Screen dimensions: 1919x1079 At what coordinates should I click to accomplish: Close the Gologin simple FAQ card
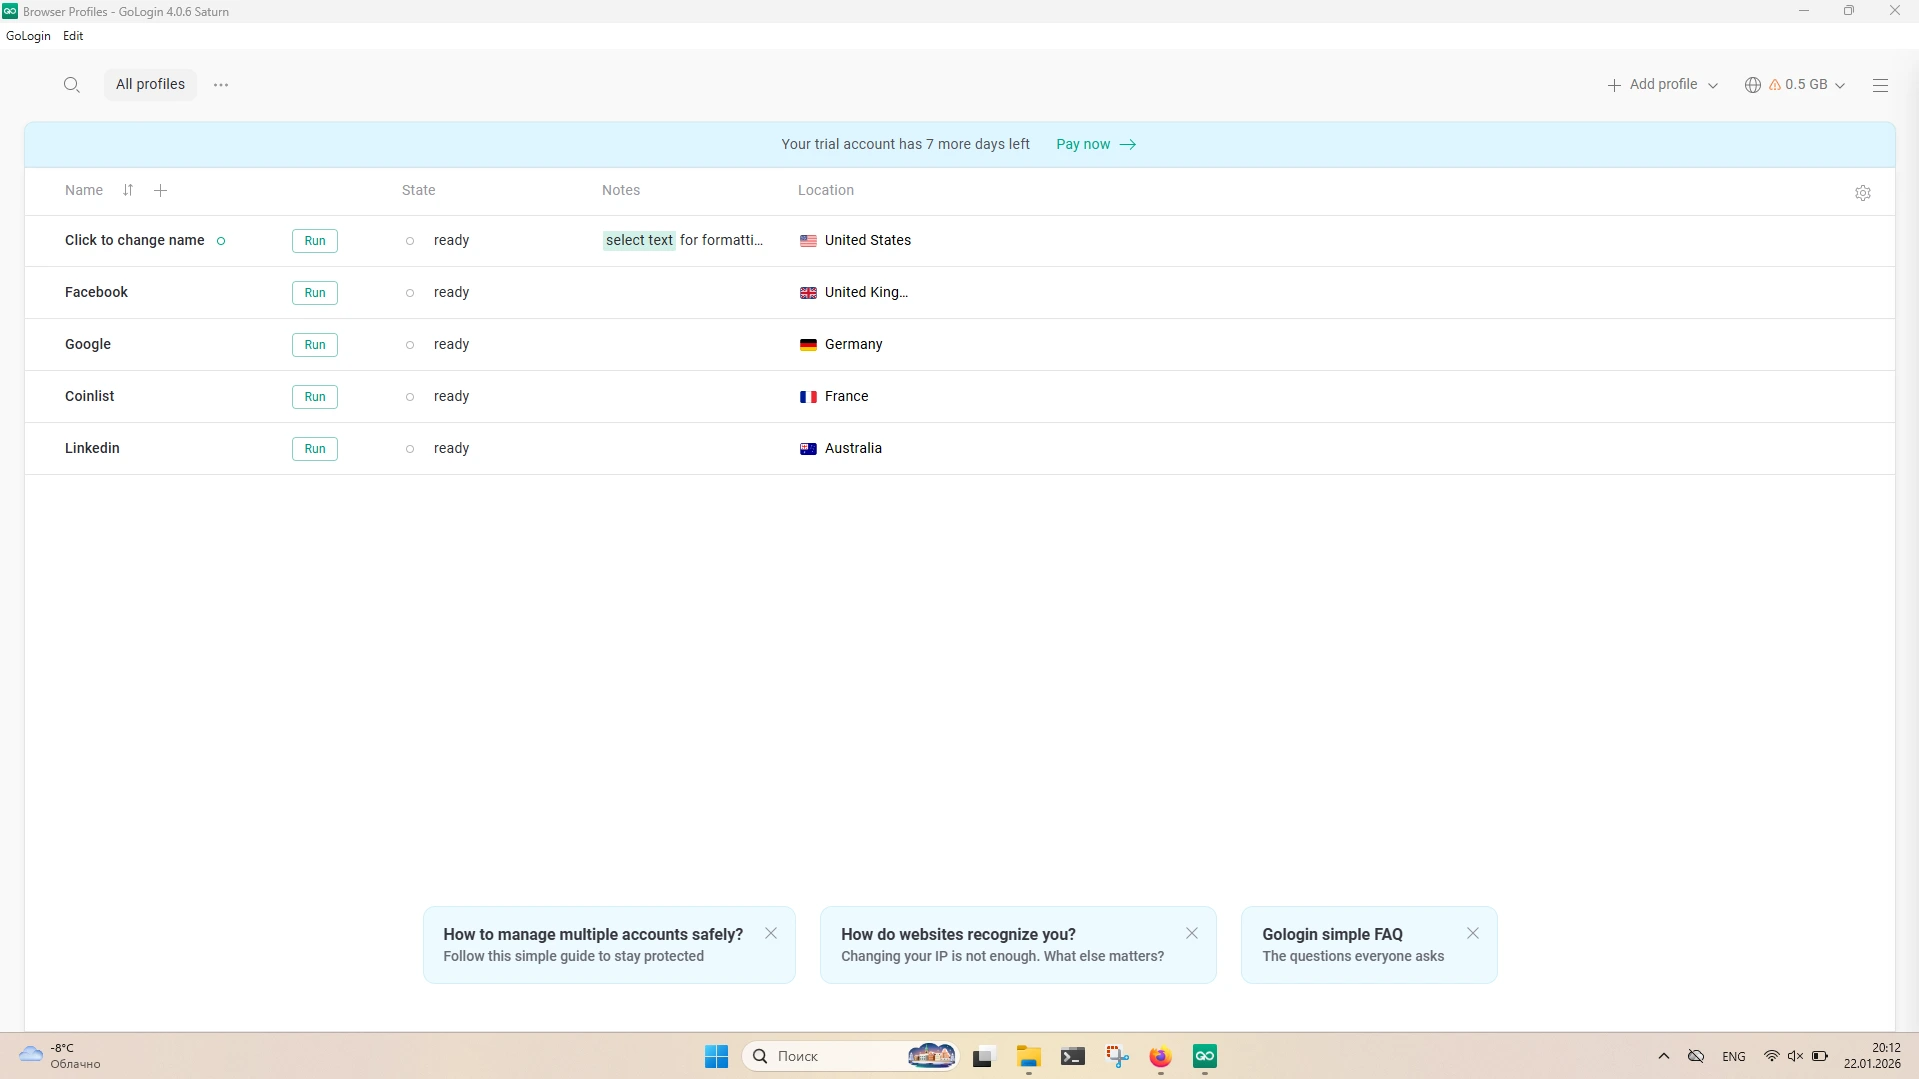tap(1473, 933)
